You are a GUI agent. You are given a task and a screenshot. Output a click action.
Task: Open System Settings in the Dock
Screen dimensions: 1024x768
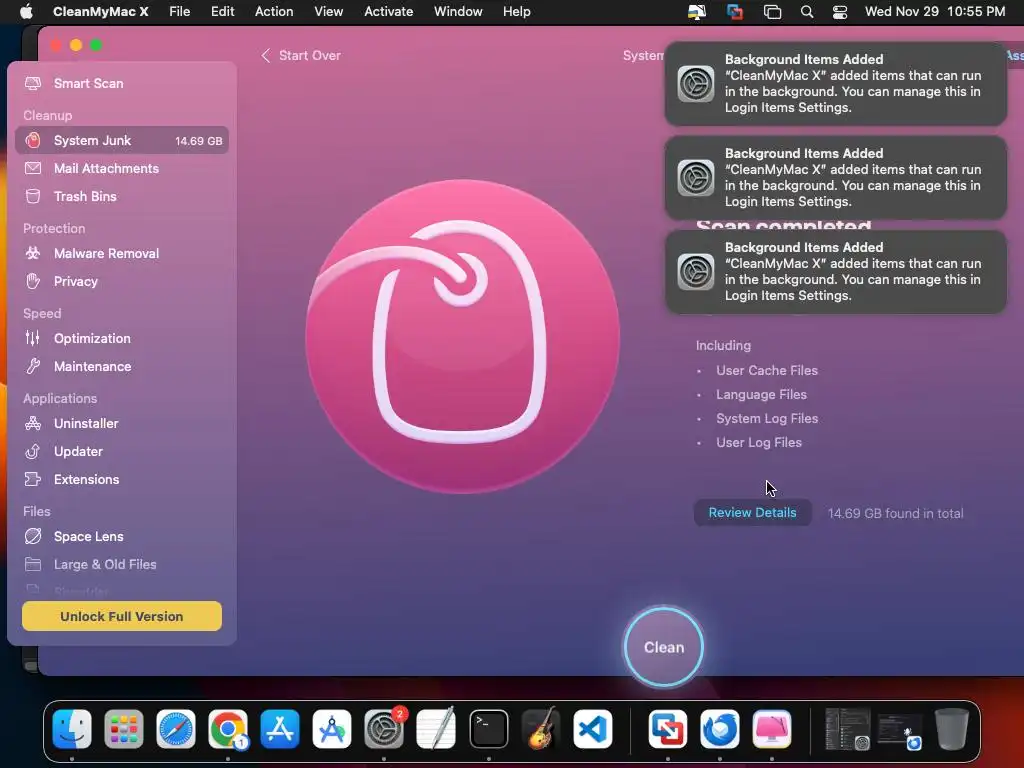point(384,729)
